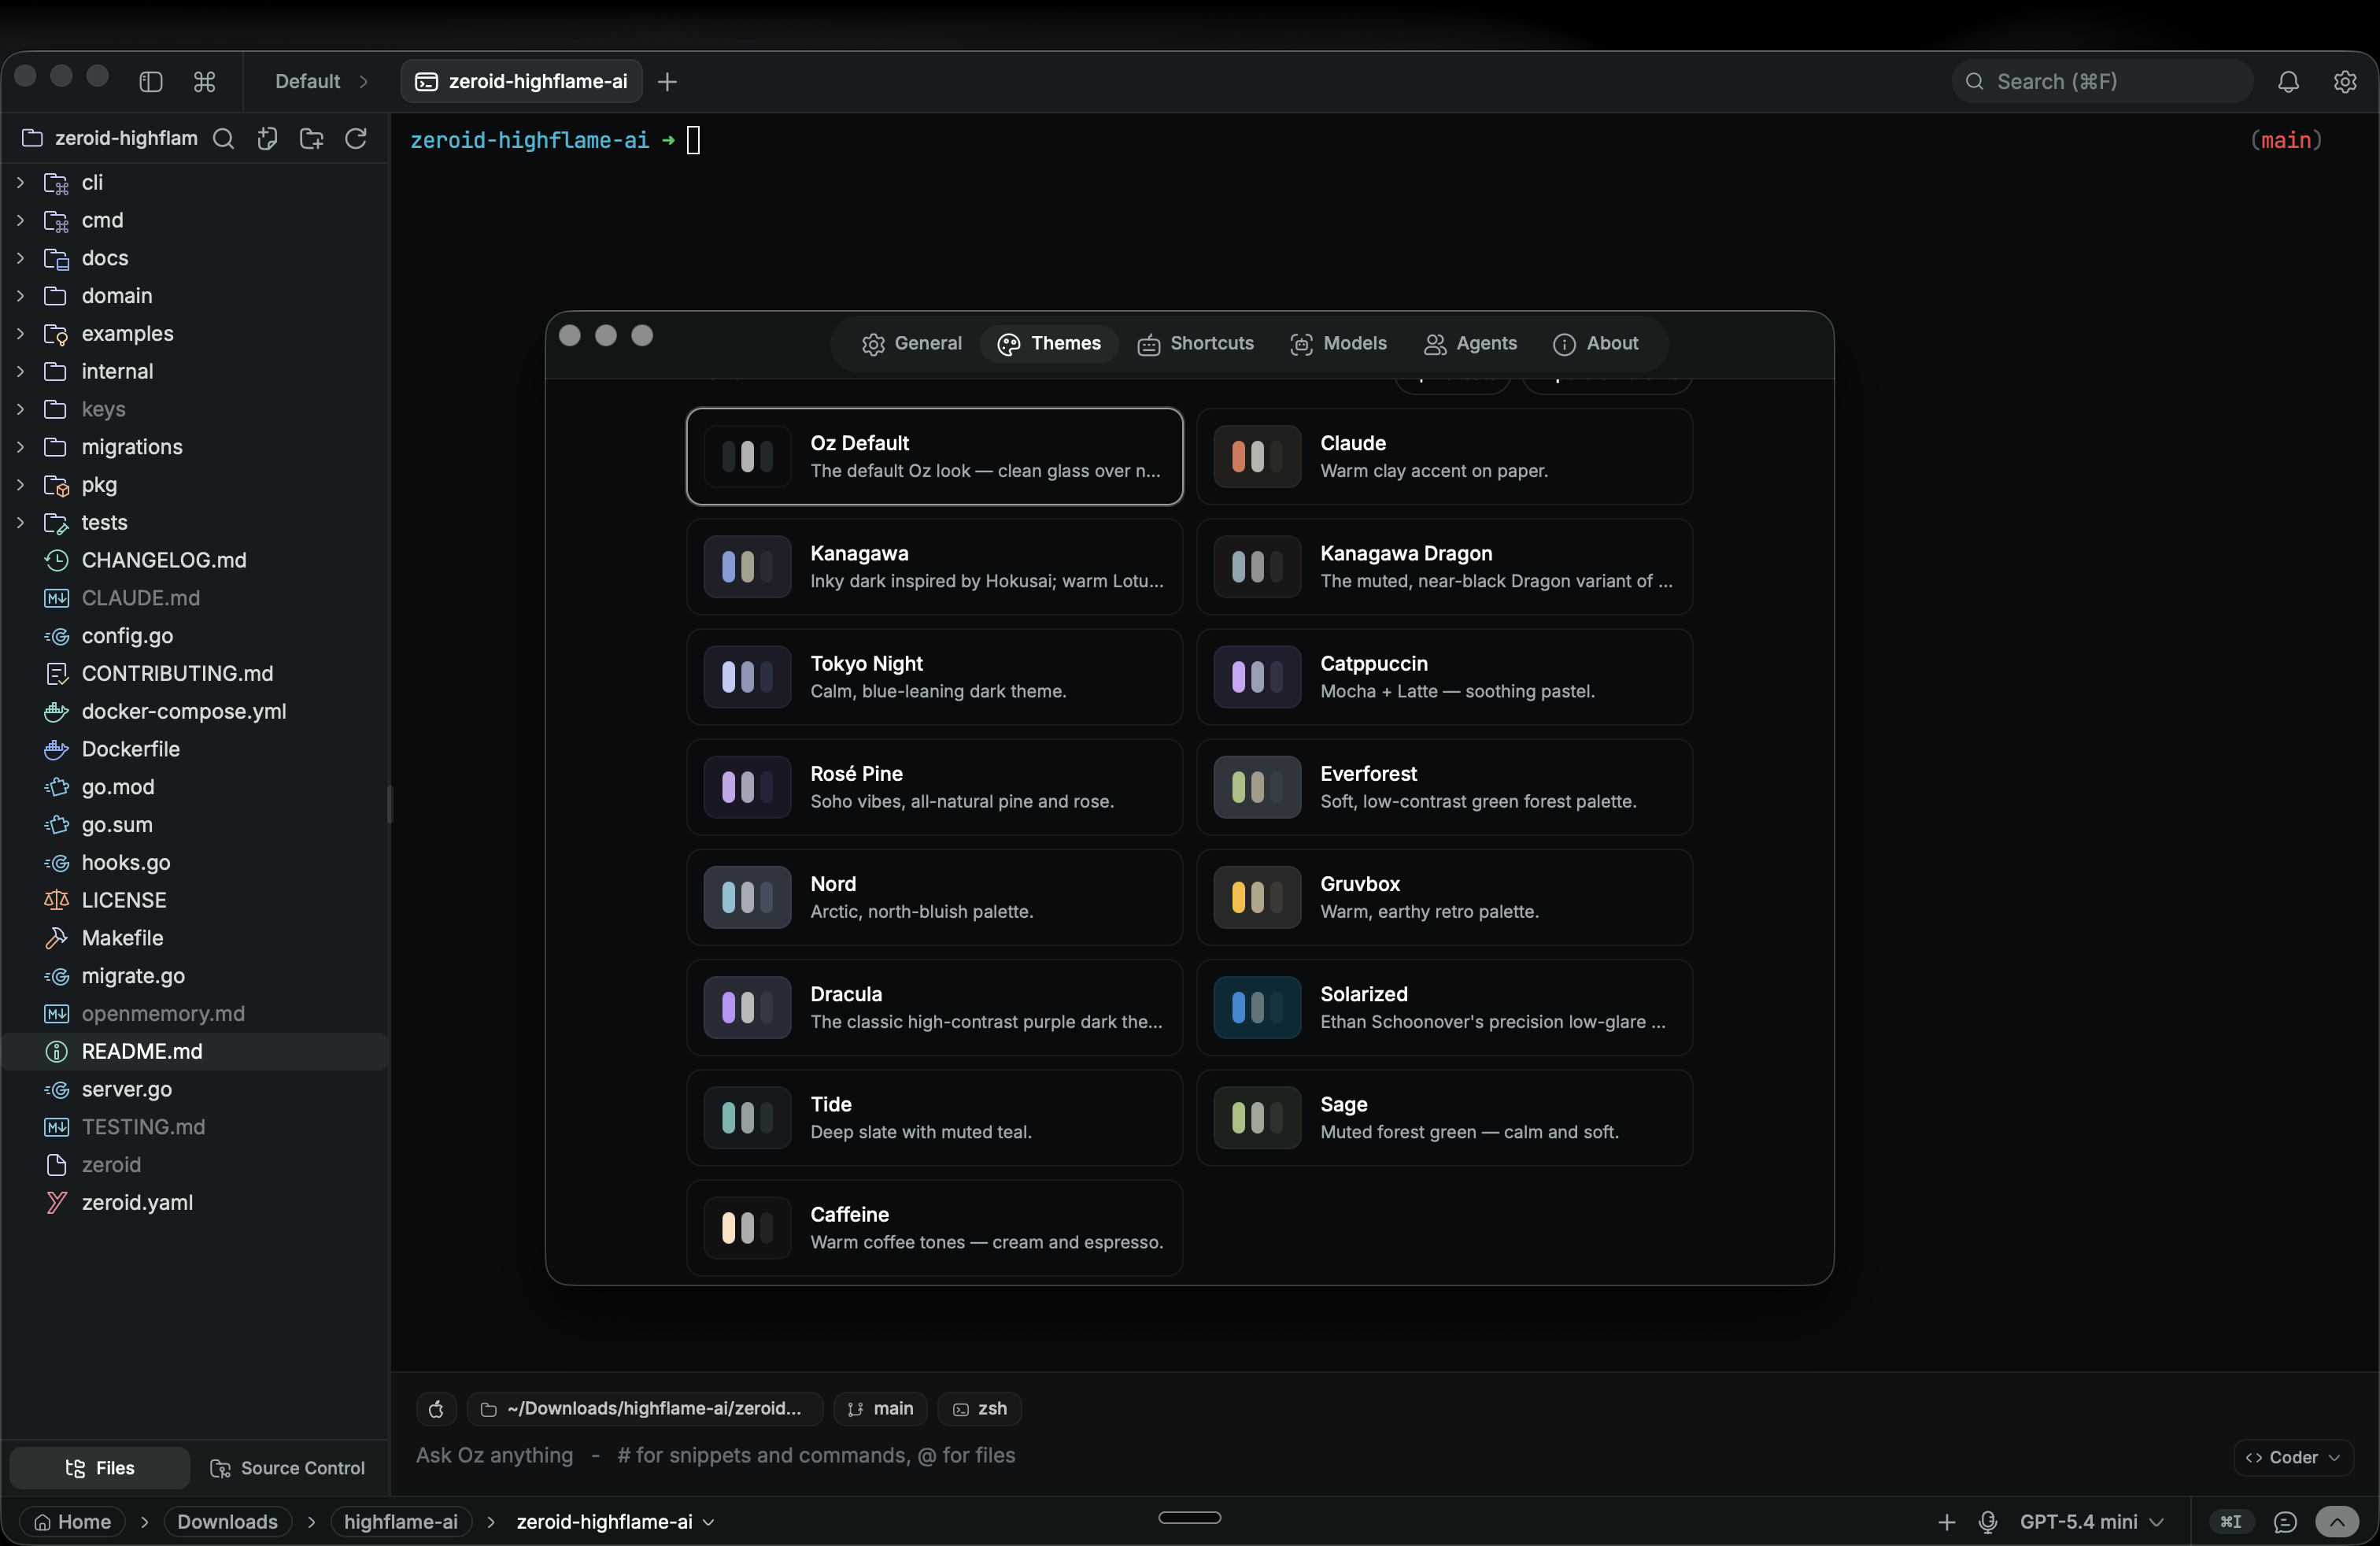Image resolution: width=2380 pixels, height=1546 pixels.
Task: Toggle the sidebar panel icon
Action: [x=151, y=81]
